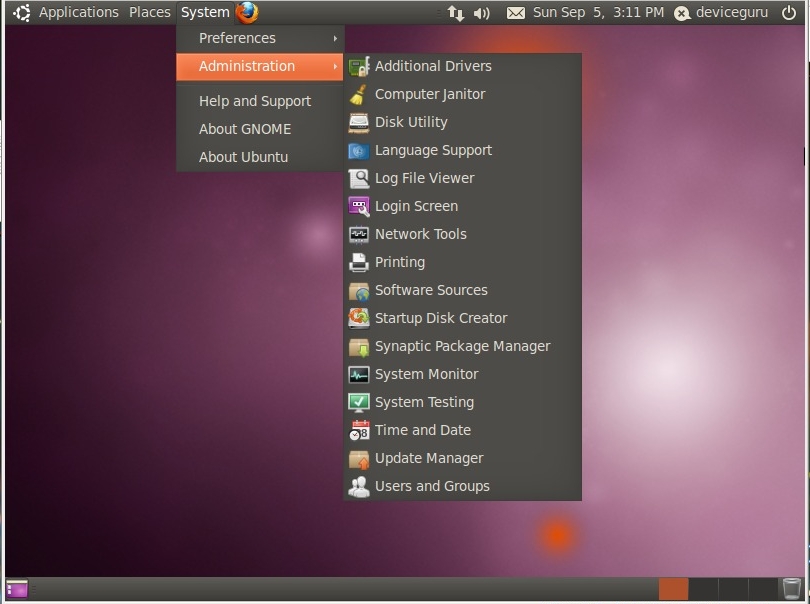Open About GNOME
This screenshot has height=604, width=810.
point(260,129)
